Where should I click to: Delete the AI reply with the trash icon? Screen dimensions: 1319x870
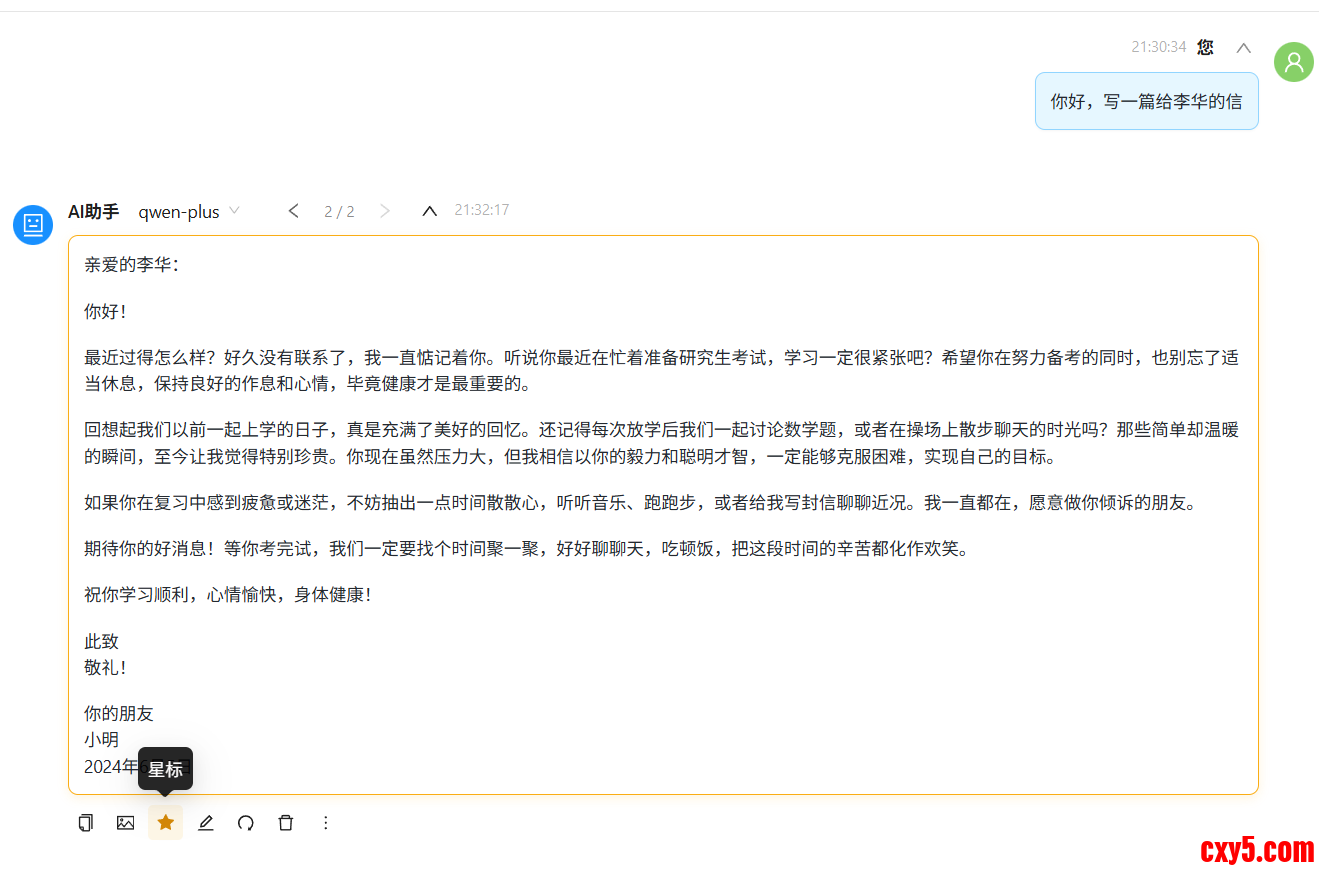pos(286,823)
